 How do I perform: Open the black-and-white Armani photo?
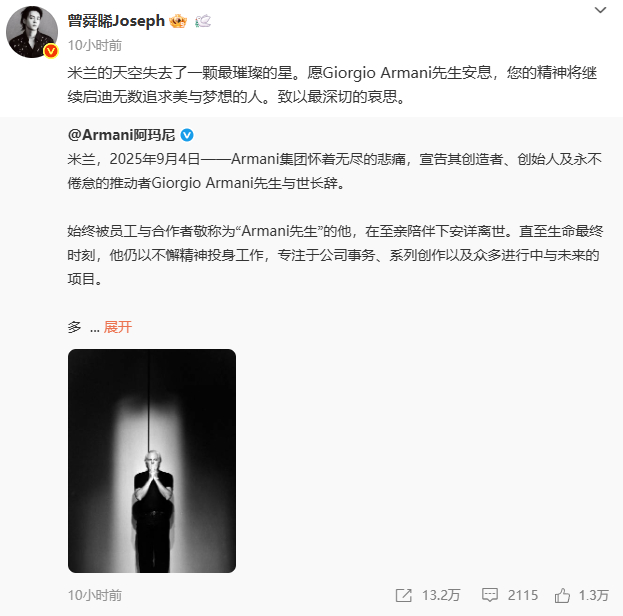[152, 461]
